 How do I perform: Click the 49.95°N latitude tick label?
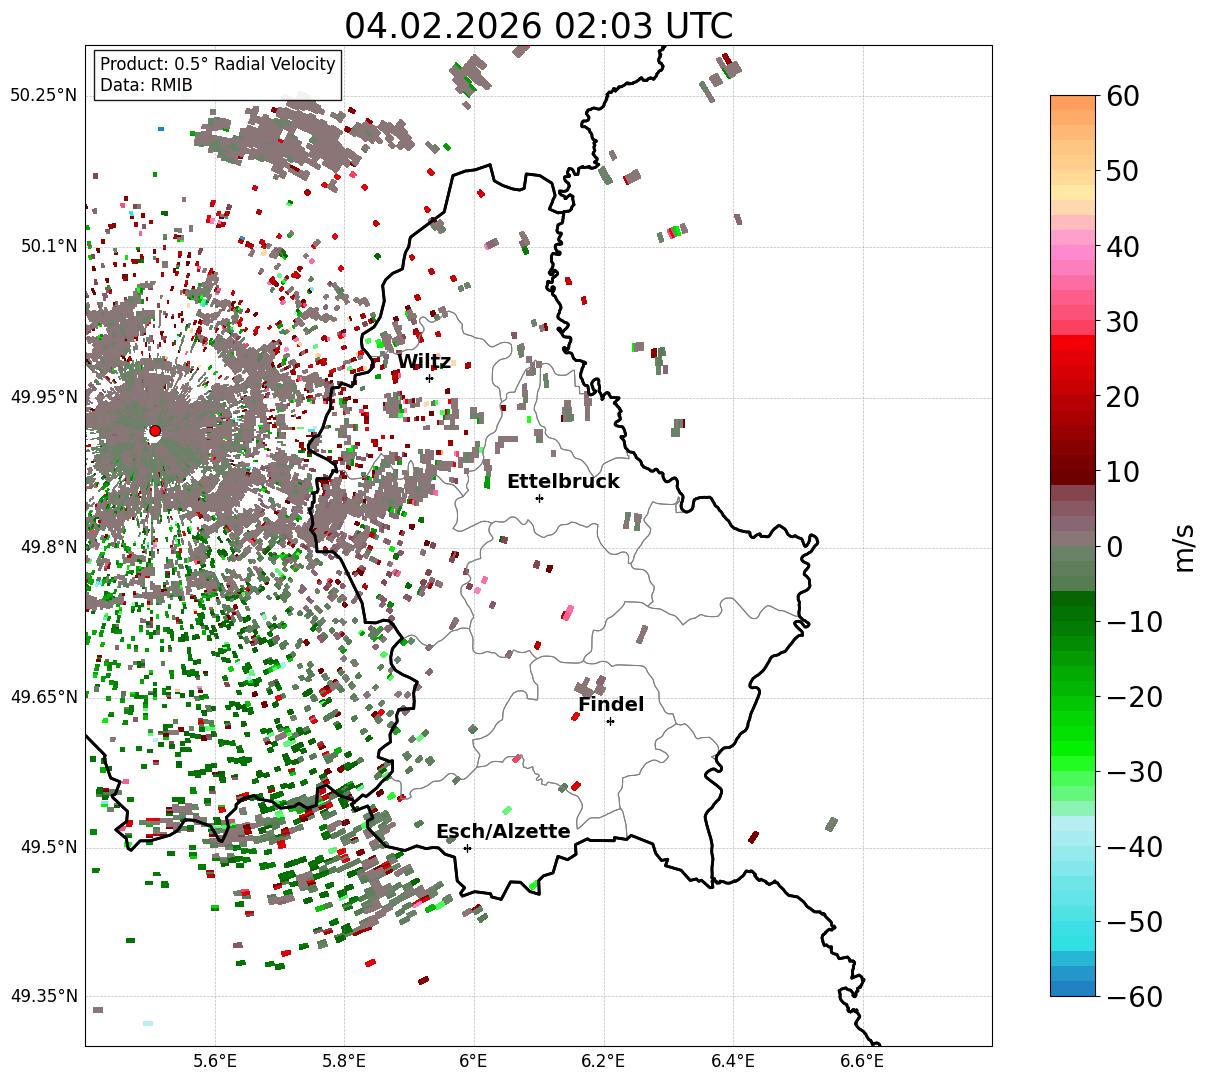(x=44, y=397)
